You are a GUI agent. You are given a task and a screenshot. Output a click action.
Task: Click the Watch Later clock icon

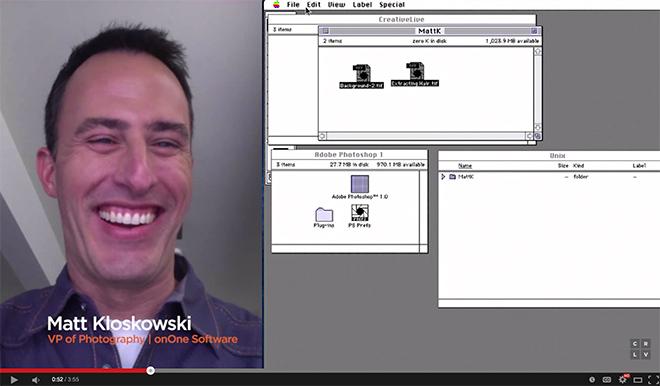592,380
